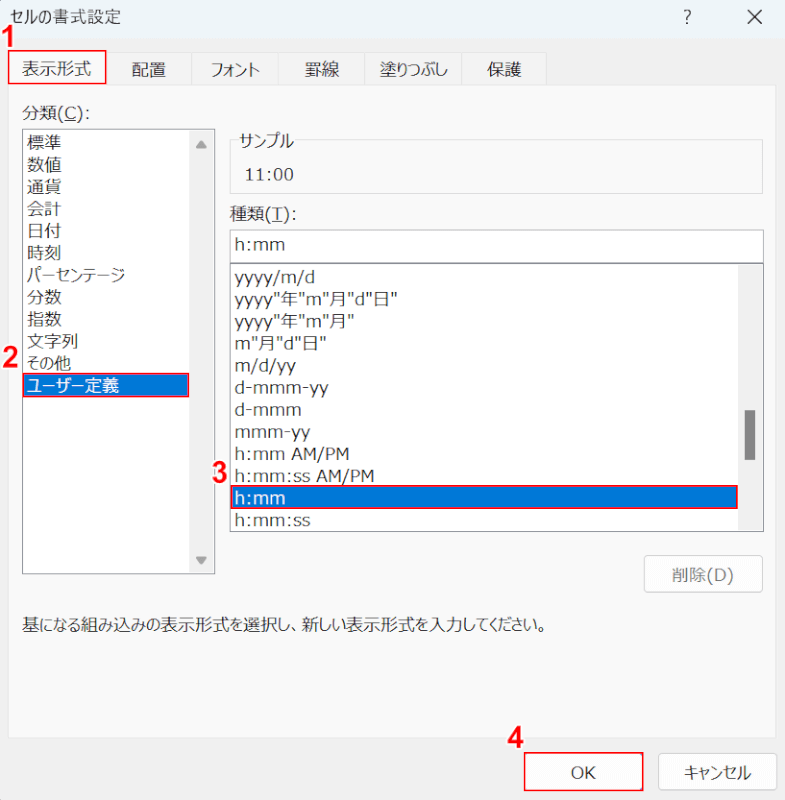Select 文字列 in the category list
Viewport: 785px width, 800px height.
(x=52, y=341)
